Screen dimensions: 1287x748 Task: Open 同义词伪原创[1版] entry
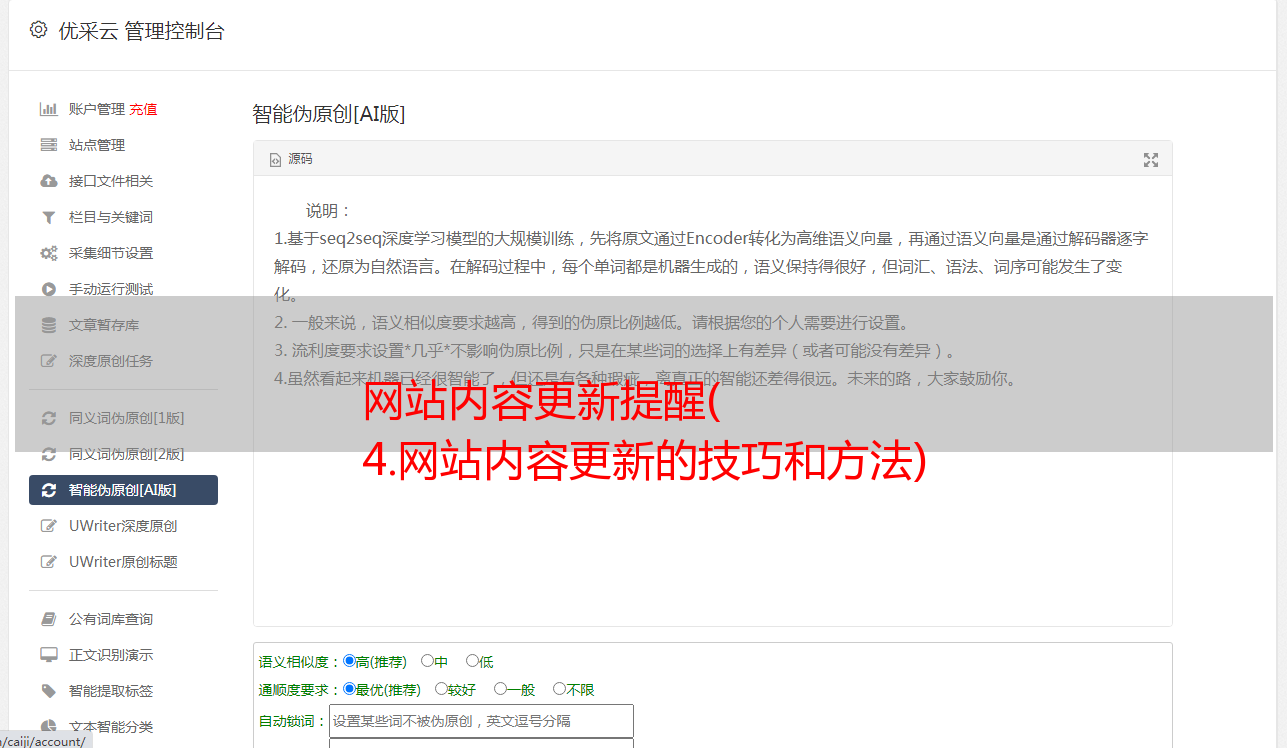[x=126, y=418]
